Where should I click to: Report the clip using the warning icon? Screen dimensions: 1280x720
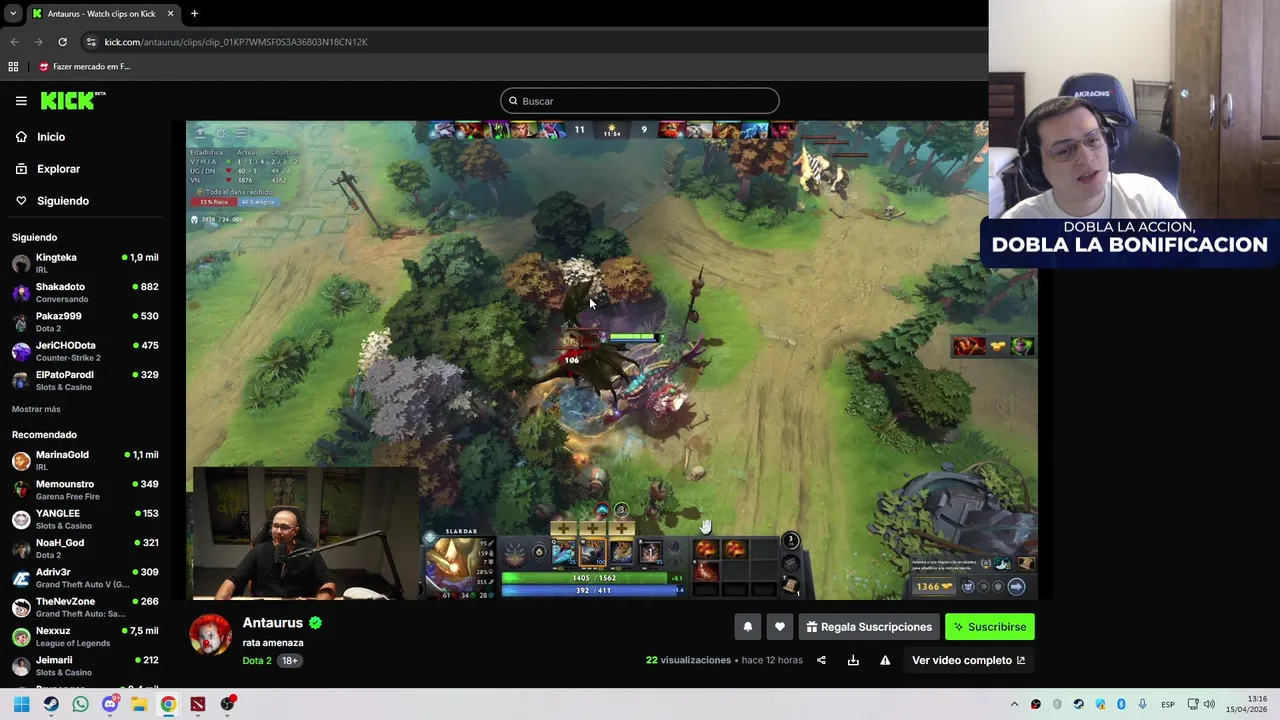click(x=885, y=660)
